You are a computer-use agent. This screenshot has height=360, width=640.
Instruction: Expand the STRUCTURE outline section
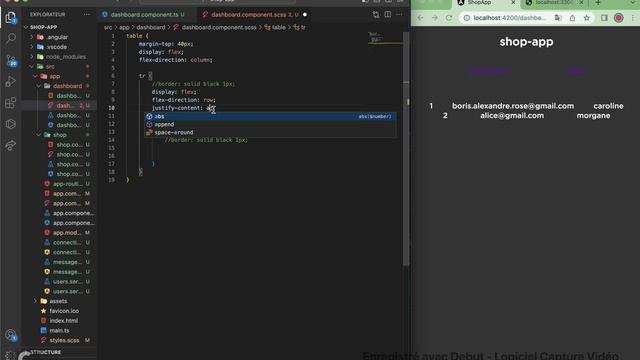coord(46,352)
